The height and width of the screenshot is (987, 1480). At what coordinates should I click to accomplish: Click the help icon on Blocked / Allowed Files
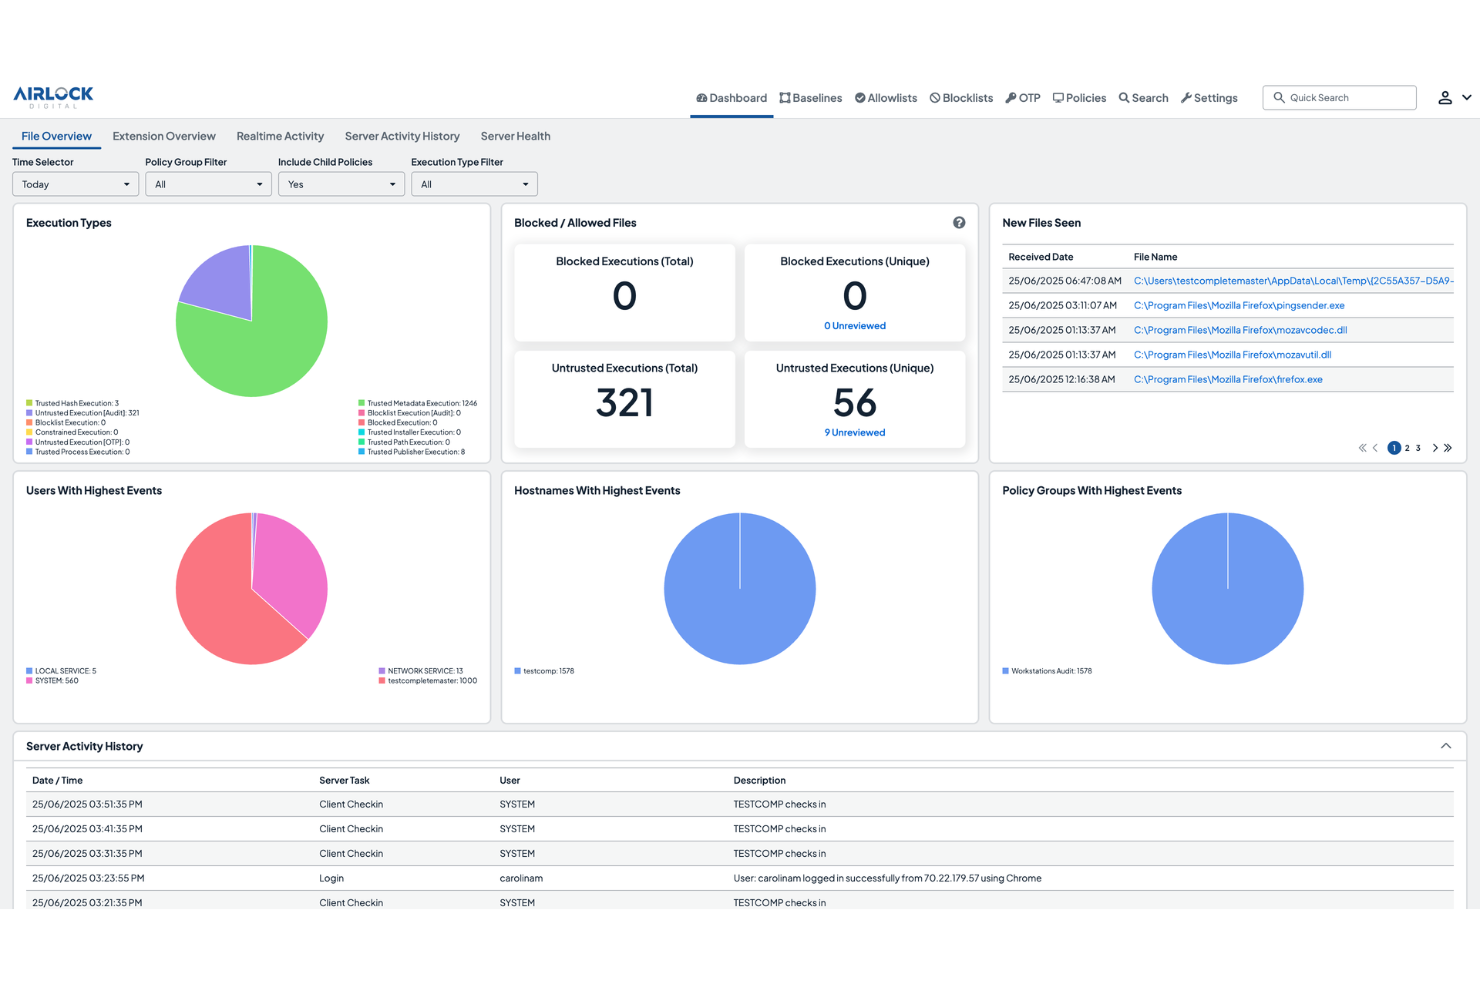[959, 222]
